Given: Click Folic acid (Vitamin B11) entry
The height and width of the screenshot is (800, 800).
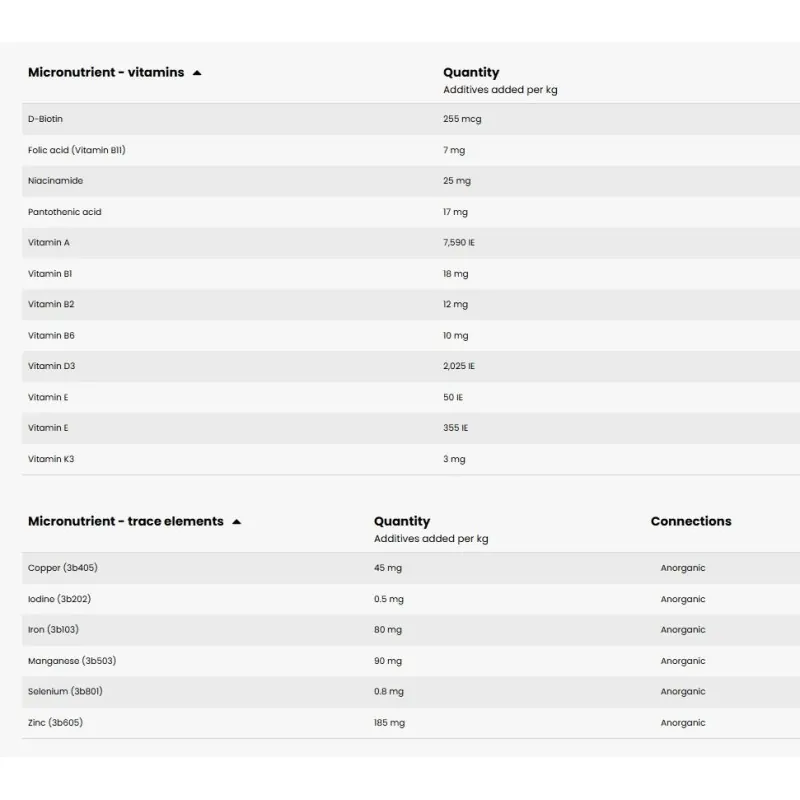Looking at the screenshot, I should pos(77,150).
